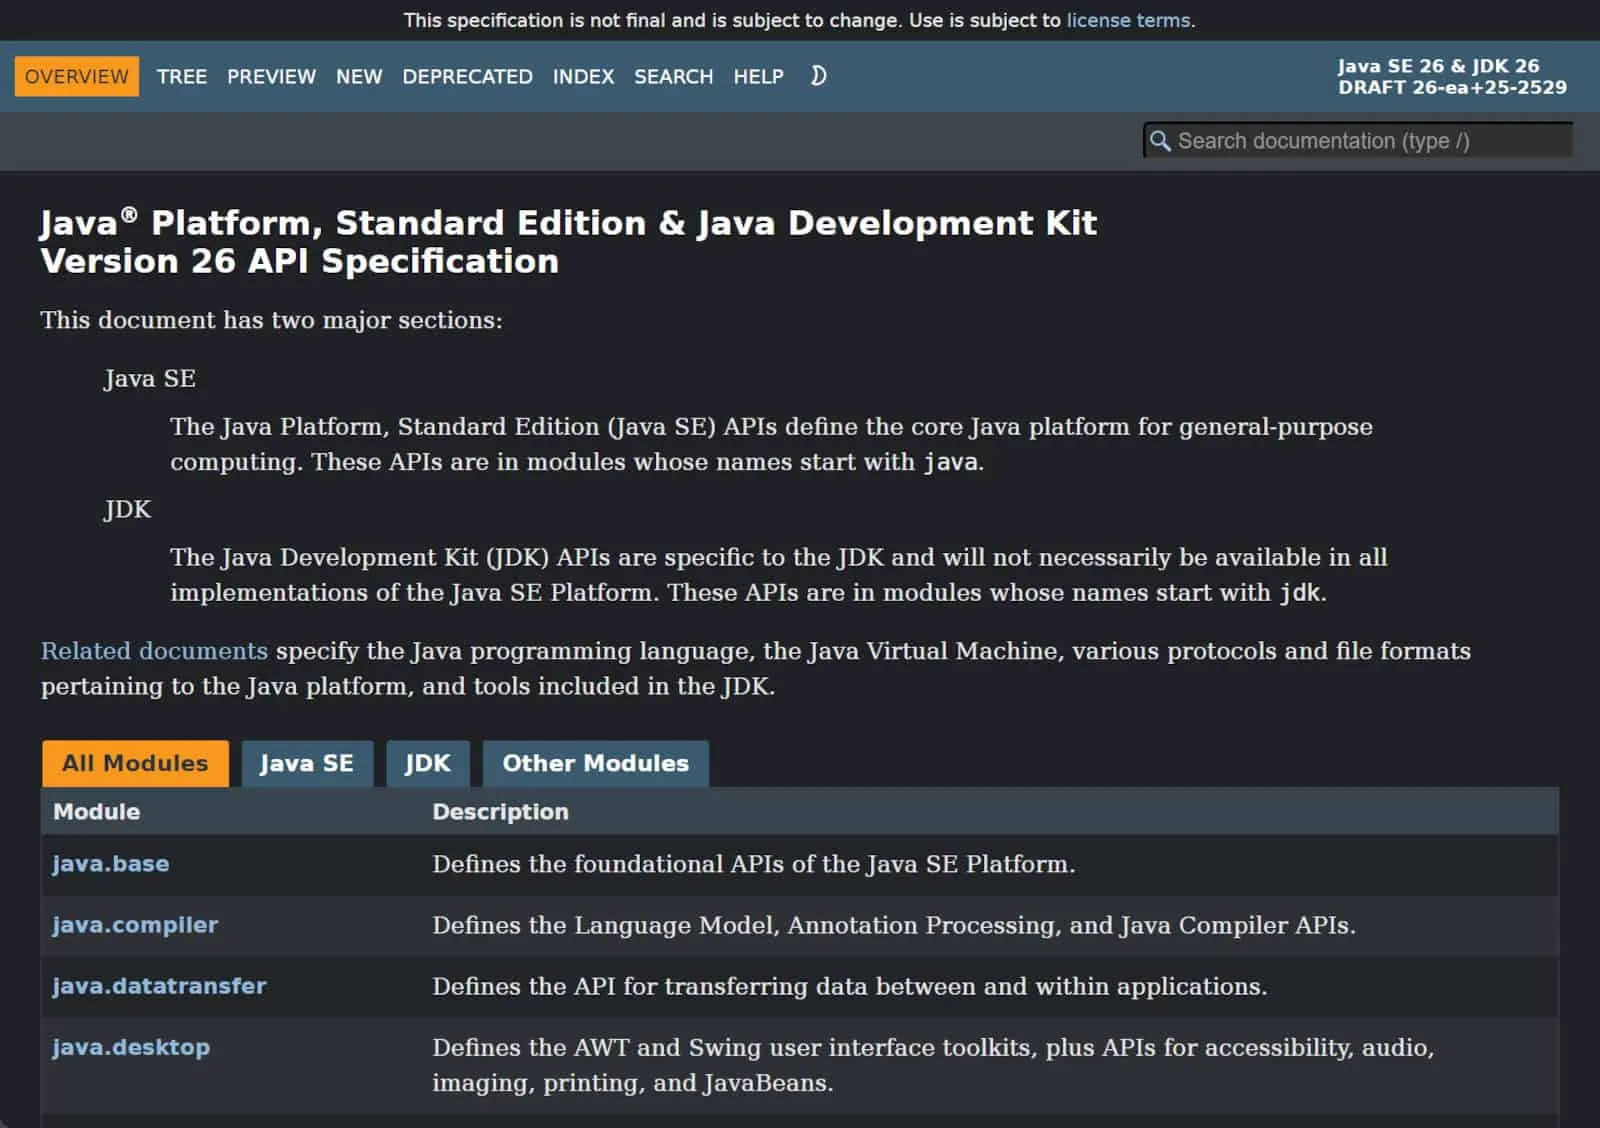Viewport: 1600px width, 1128px height.
Task: Toggle the dark/light theme moon icon
Action: pyautogui.click(x=818, y=76)
